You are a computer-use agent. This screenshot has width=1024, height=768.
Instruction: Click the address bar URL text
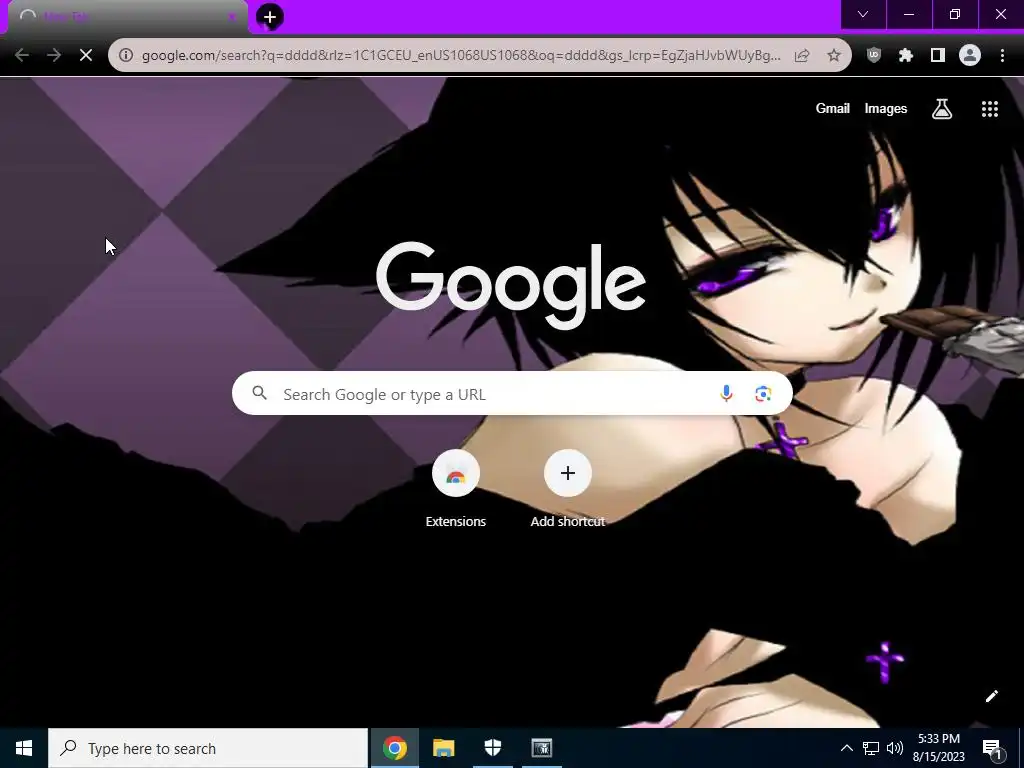(461, 56)
